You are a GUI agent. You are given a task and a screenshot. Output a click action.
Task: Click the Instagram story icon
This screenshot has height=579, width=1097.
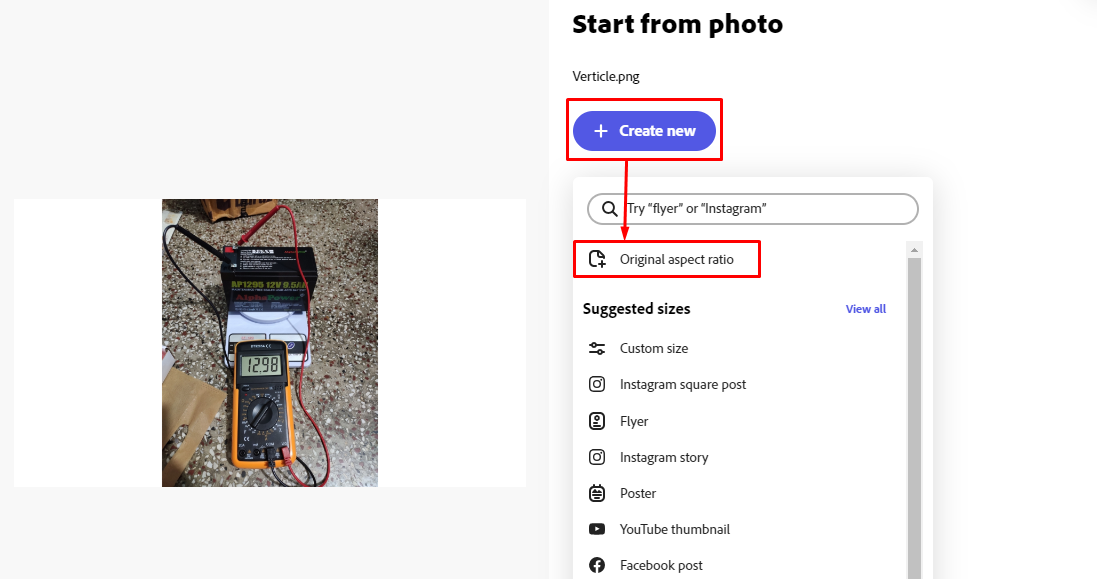[597, 457]
